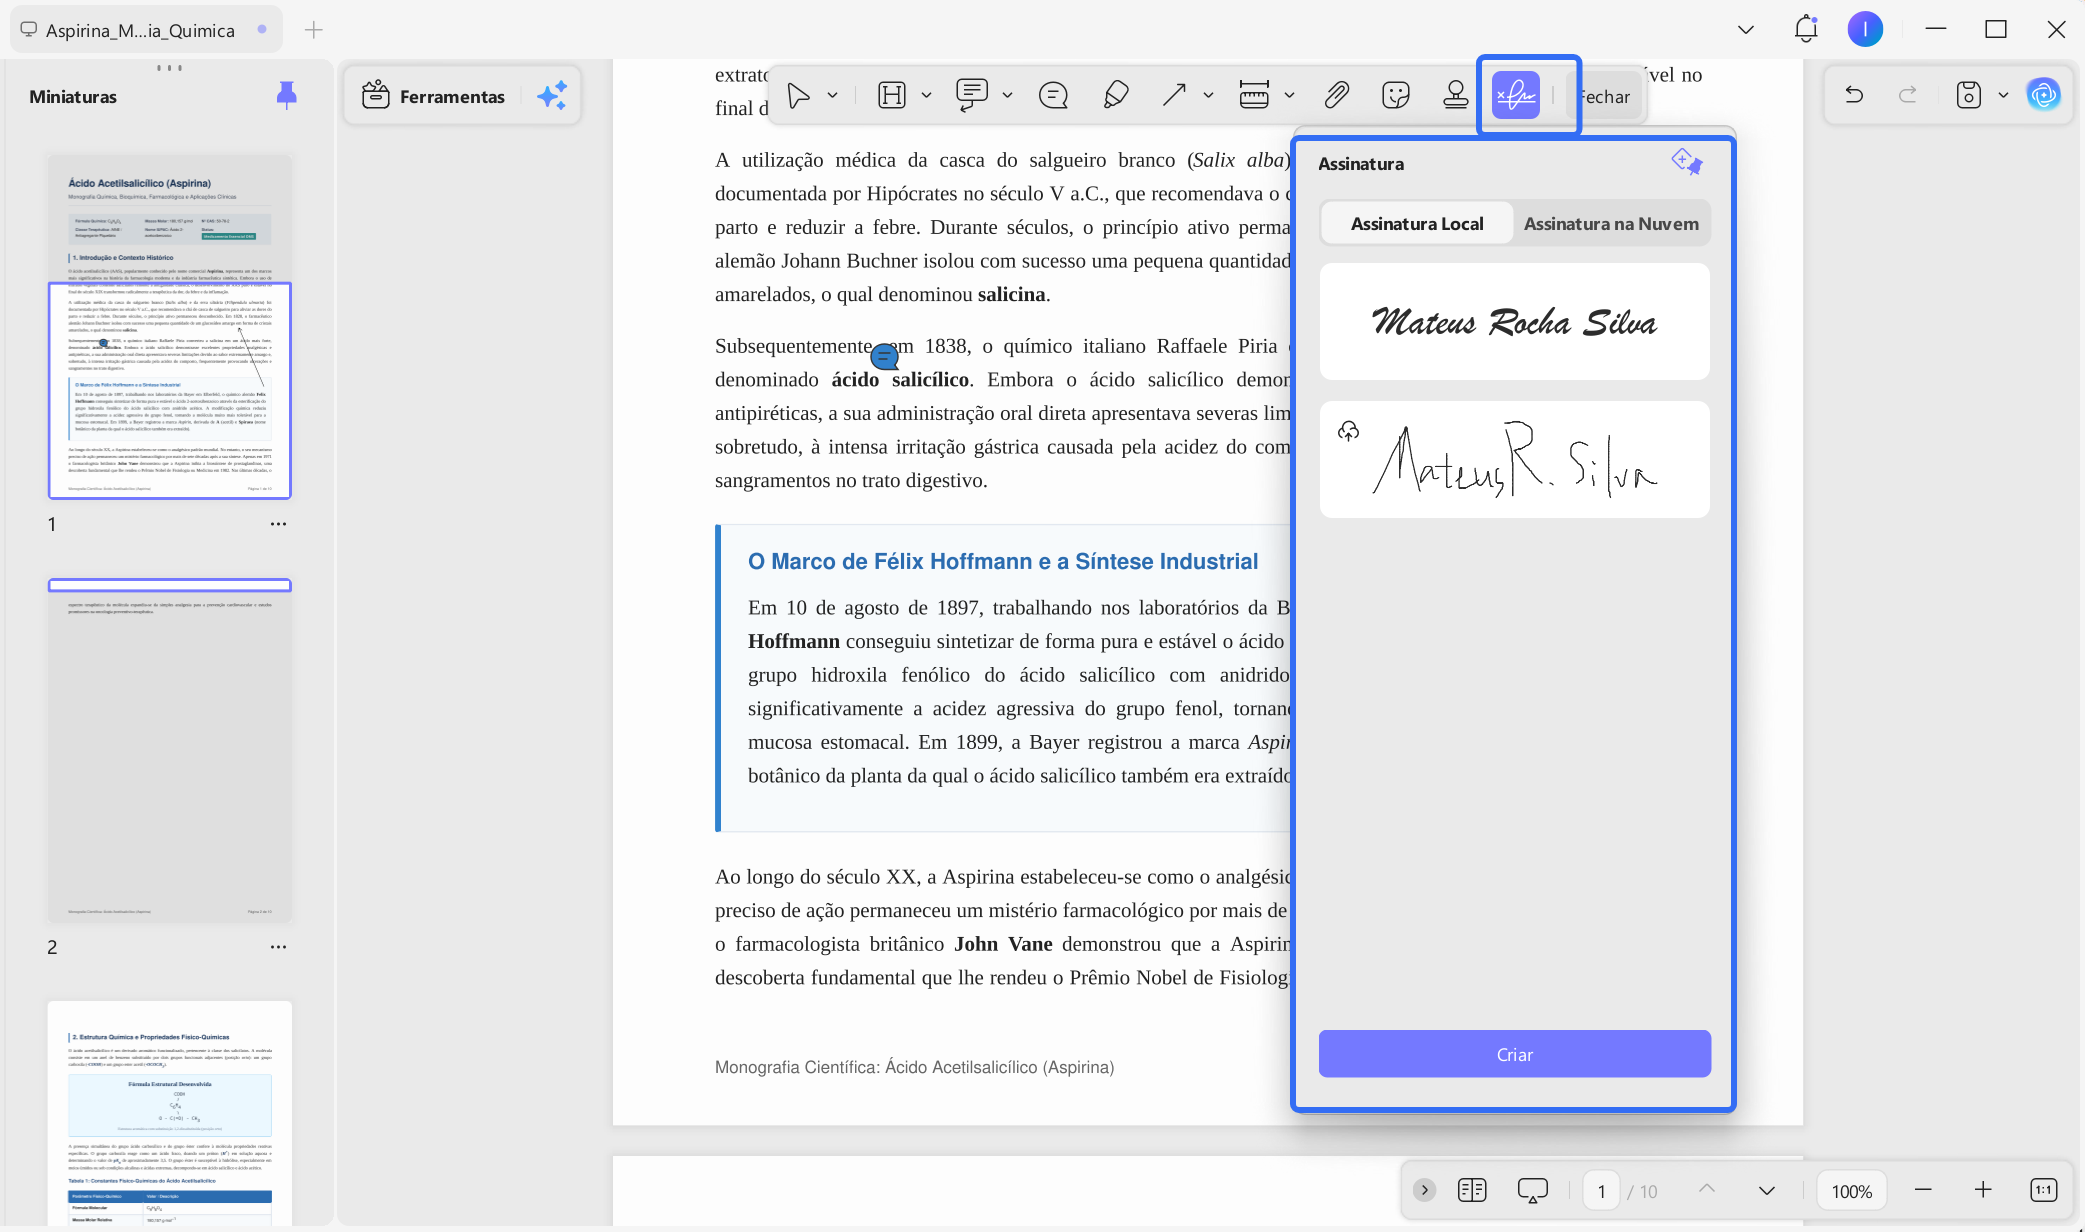The image size is (2085, 1232).
Task: Expand the selection tool dropdown arrow
Action: [x=832, y=96]
